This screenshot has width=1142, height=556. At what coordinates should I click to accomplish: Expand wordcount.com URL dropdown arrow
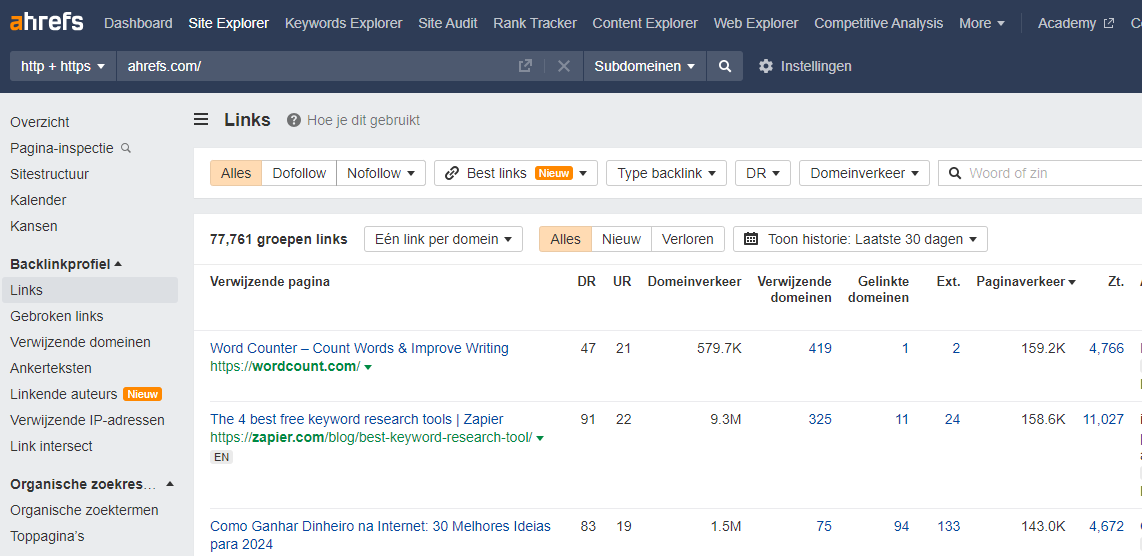[x=368, y=367]
